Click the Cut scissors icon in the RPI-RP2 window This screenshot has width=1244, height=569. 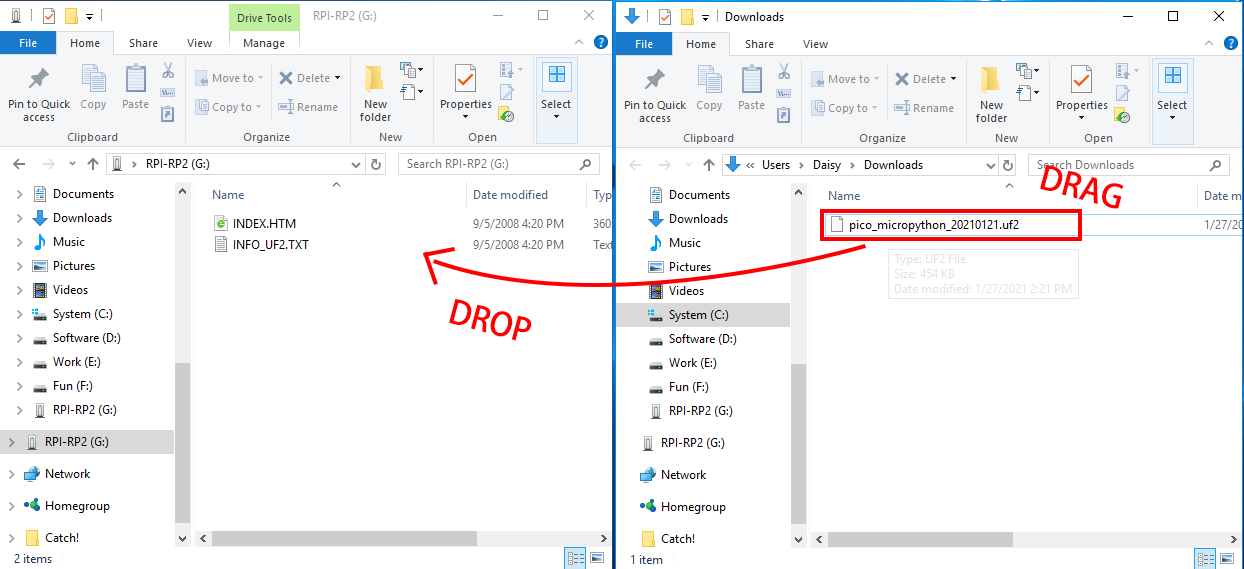(x=168, y=71)
